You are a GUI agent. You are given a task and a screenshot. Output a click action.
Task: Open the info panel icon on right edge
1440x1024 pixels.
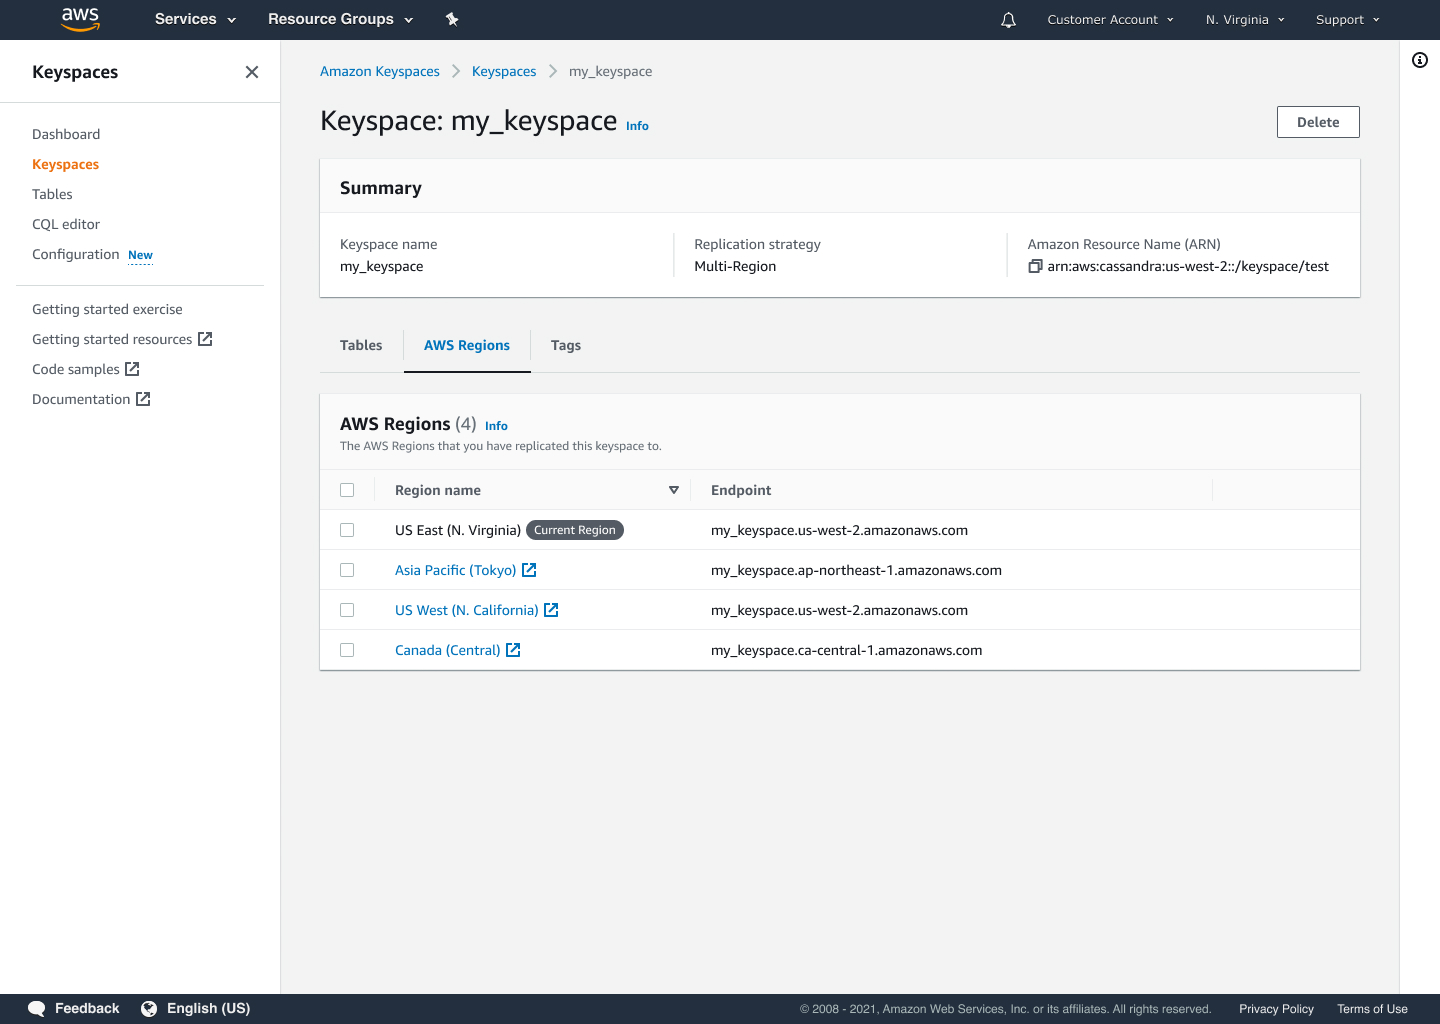pos(1420,60)
